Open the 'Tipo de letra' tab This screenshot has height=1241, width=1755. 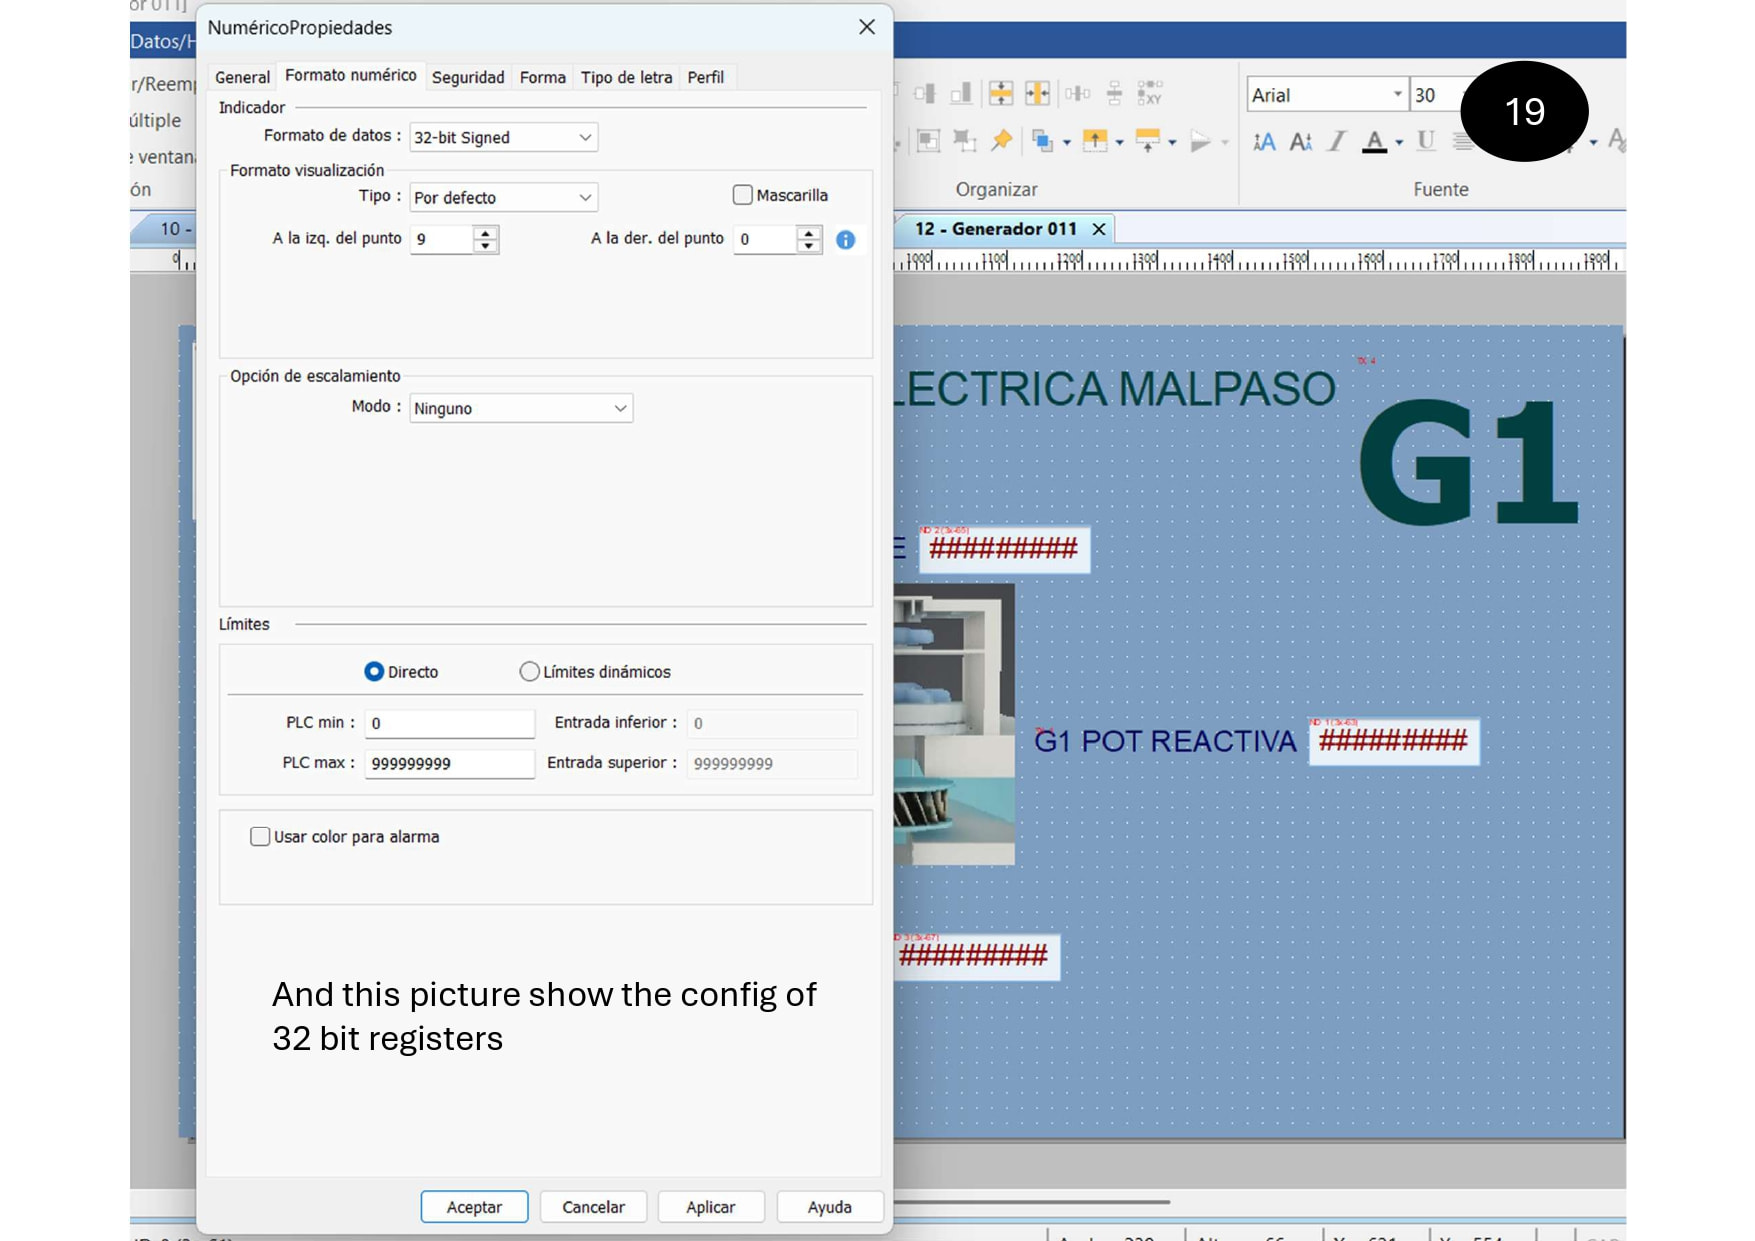coord(626,77)
